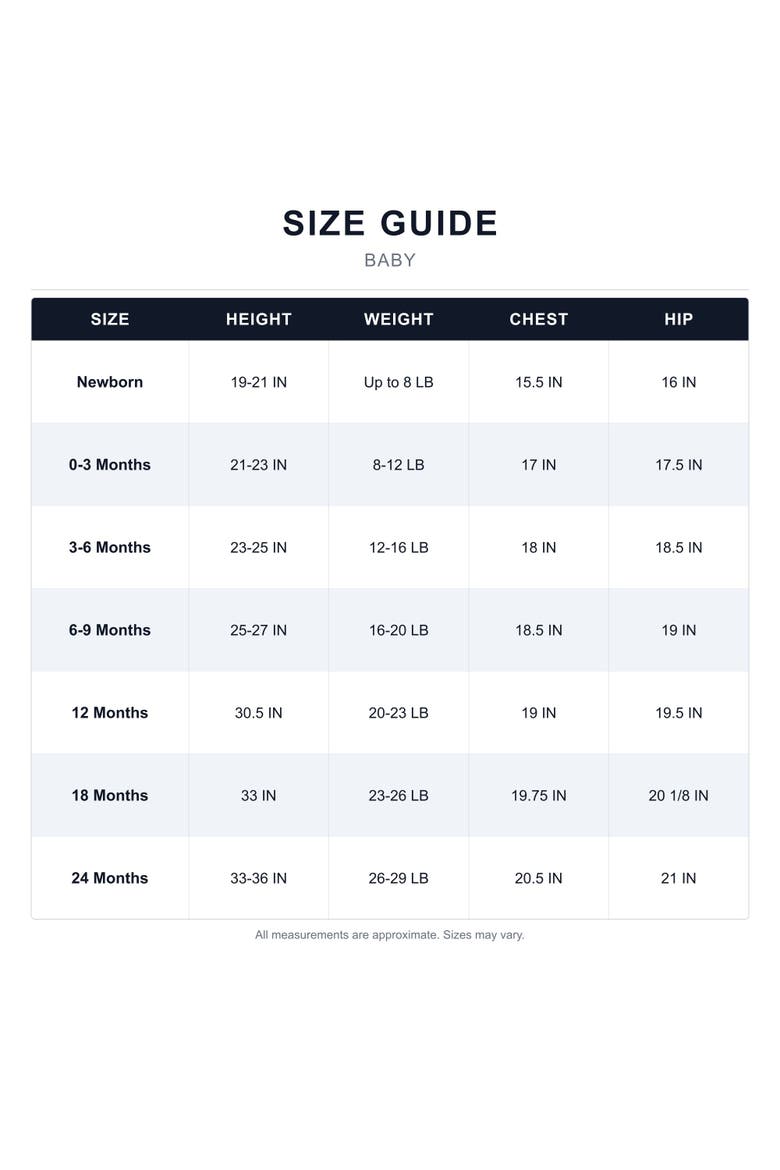Select the 12 Months row label
This screenshot has width=780, height=1170.
(x=110, y=713)
